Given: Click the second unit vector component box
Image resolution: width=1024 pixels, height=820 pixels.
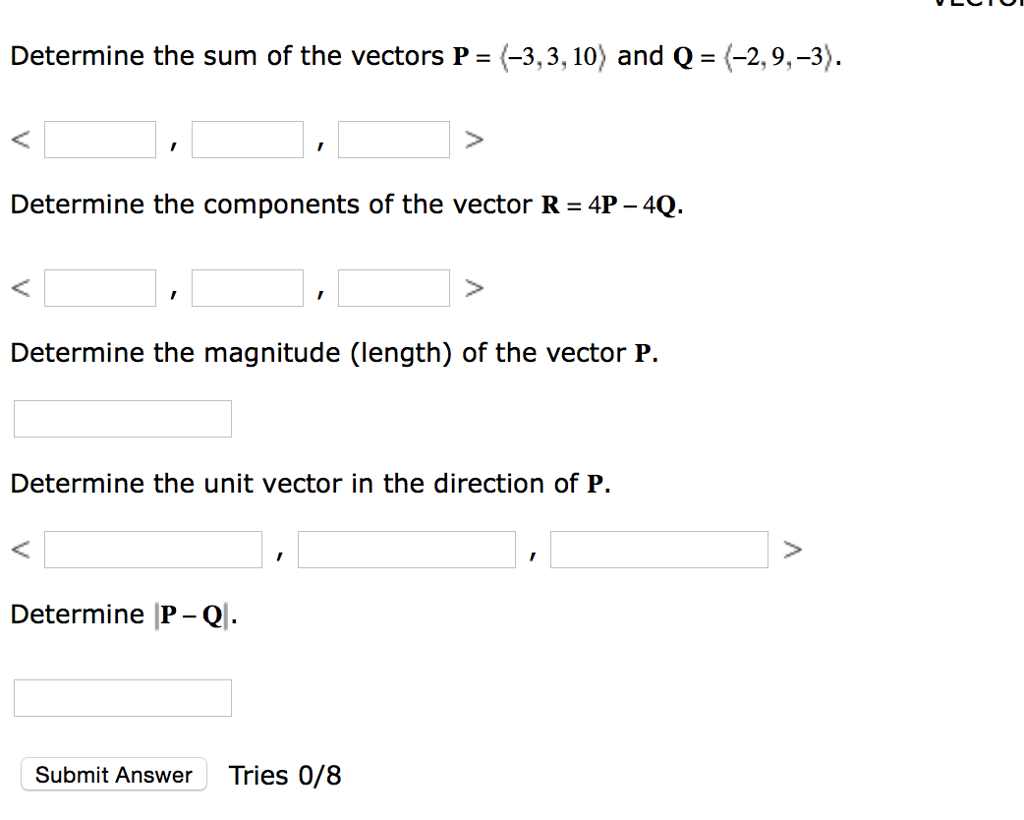Looking at the screenshot, I should point(406,548).
